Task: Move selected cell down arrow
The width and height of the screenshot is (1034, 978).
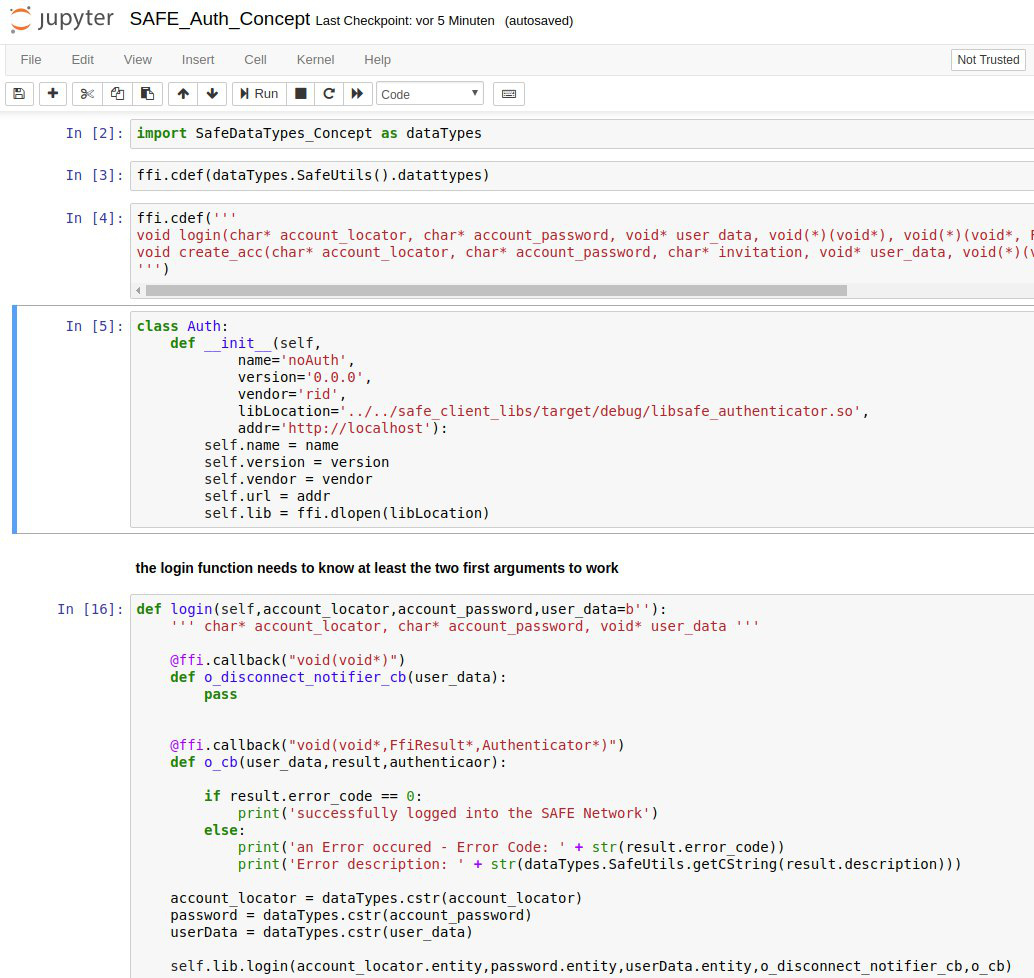Action: (x=212, y=94)
